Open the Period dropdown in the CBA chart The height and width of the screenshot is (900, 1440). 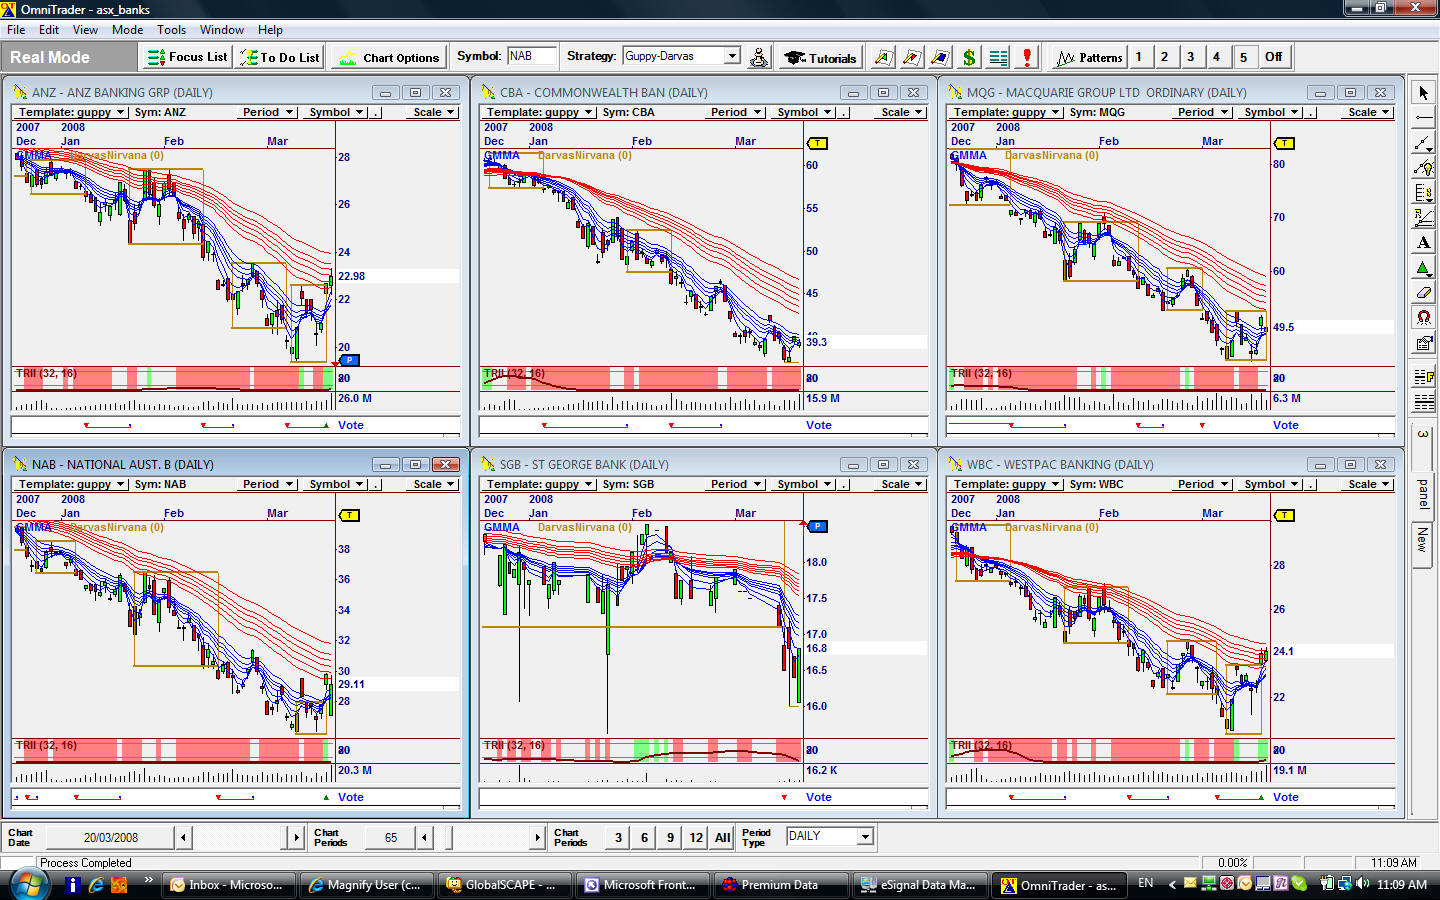coord(736,112)
